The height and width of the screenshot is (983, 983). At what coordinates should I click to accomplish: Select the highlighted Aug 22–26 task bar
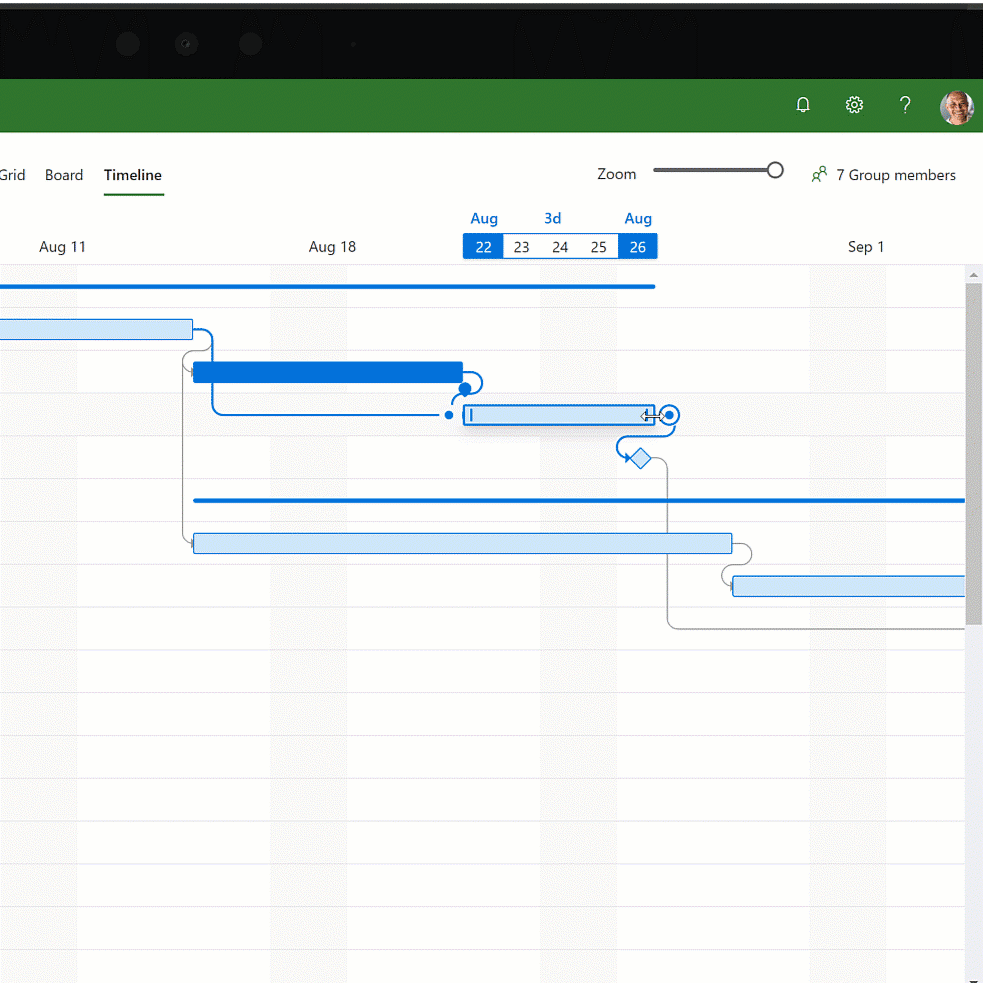coord(555,415)
